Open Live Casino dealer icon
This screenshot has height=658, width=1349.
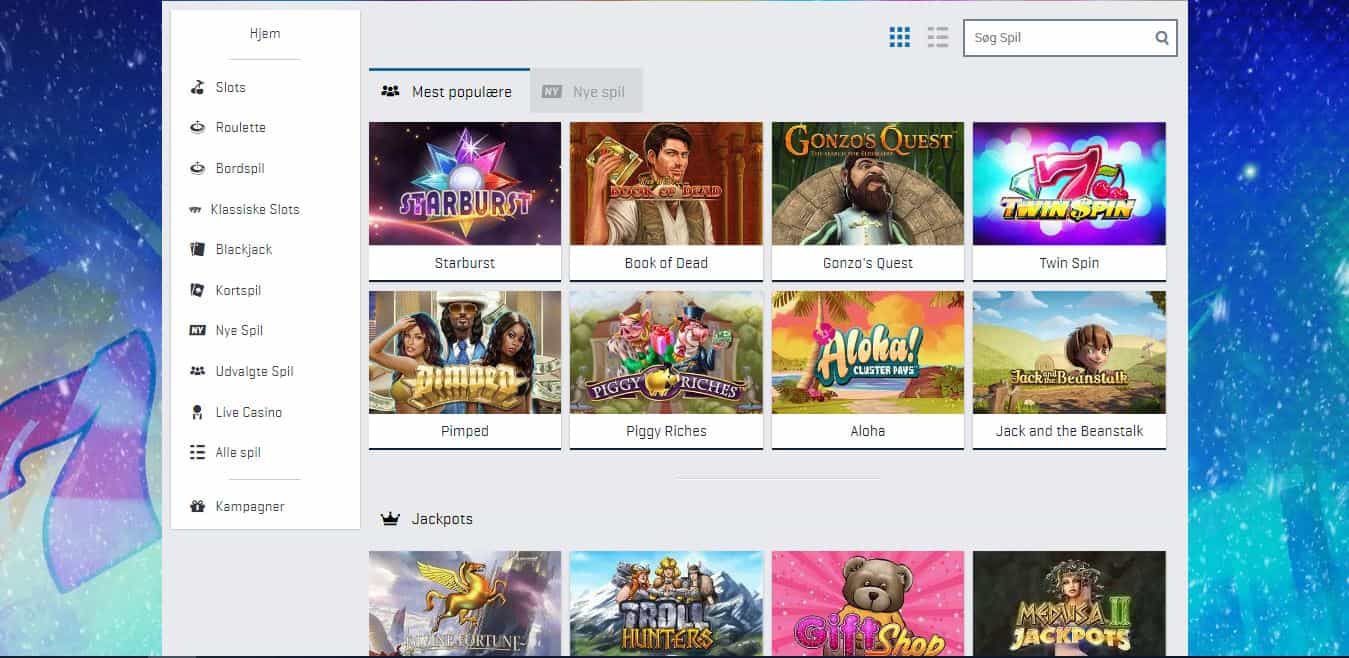tap(197, 412)
